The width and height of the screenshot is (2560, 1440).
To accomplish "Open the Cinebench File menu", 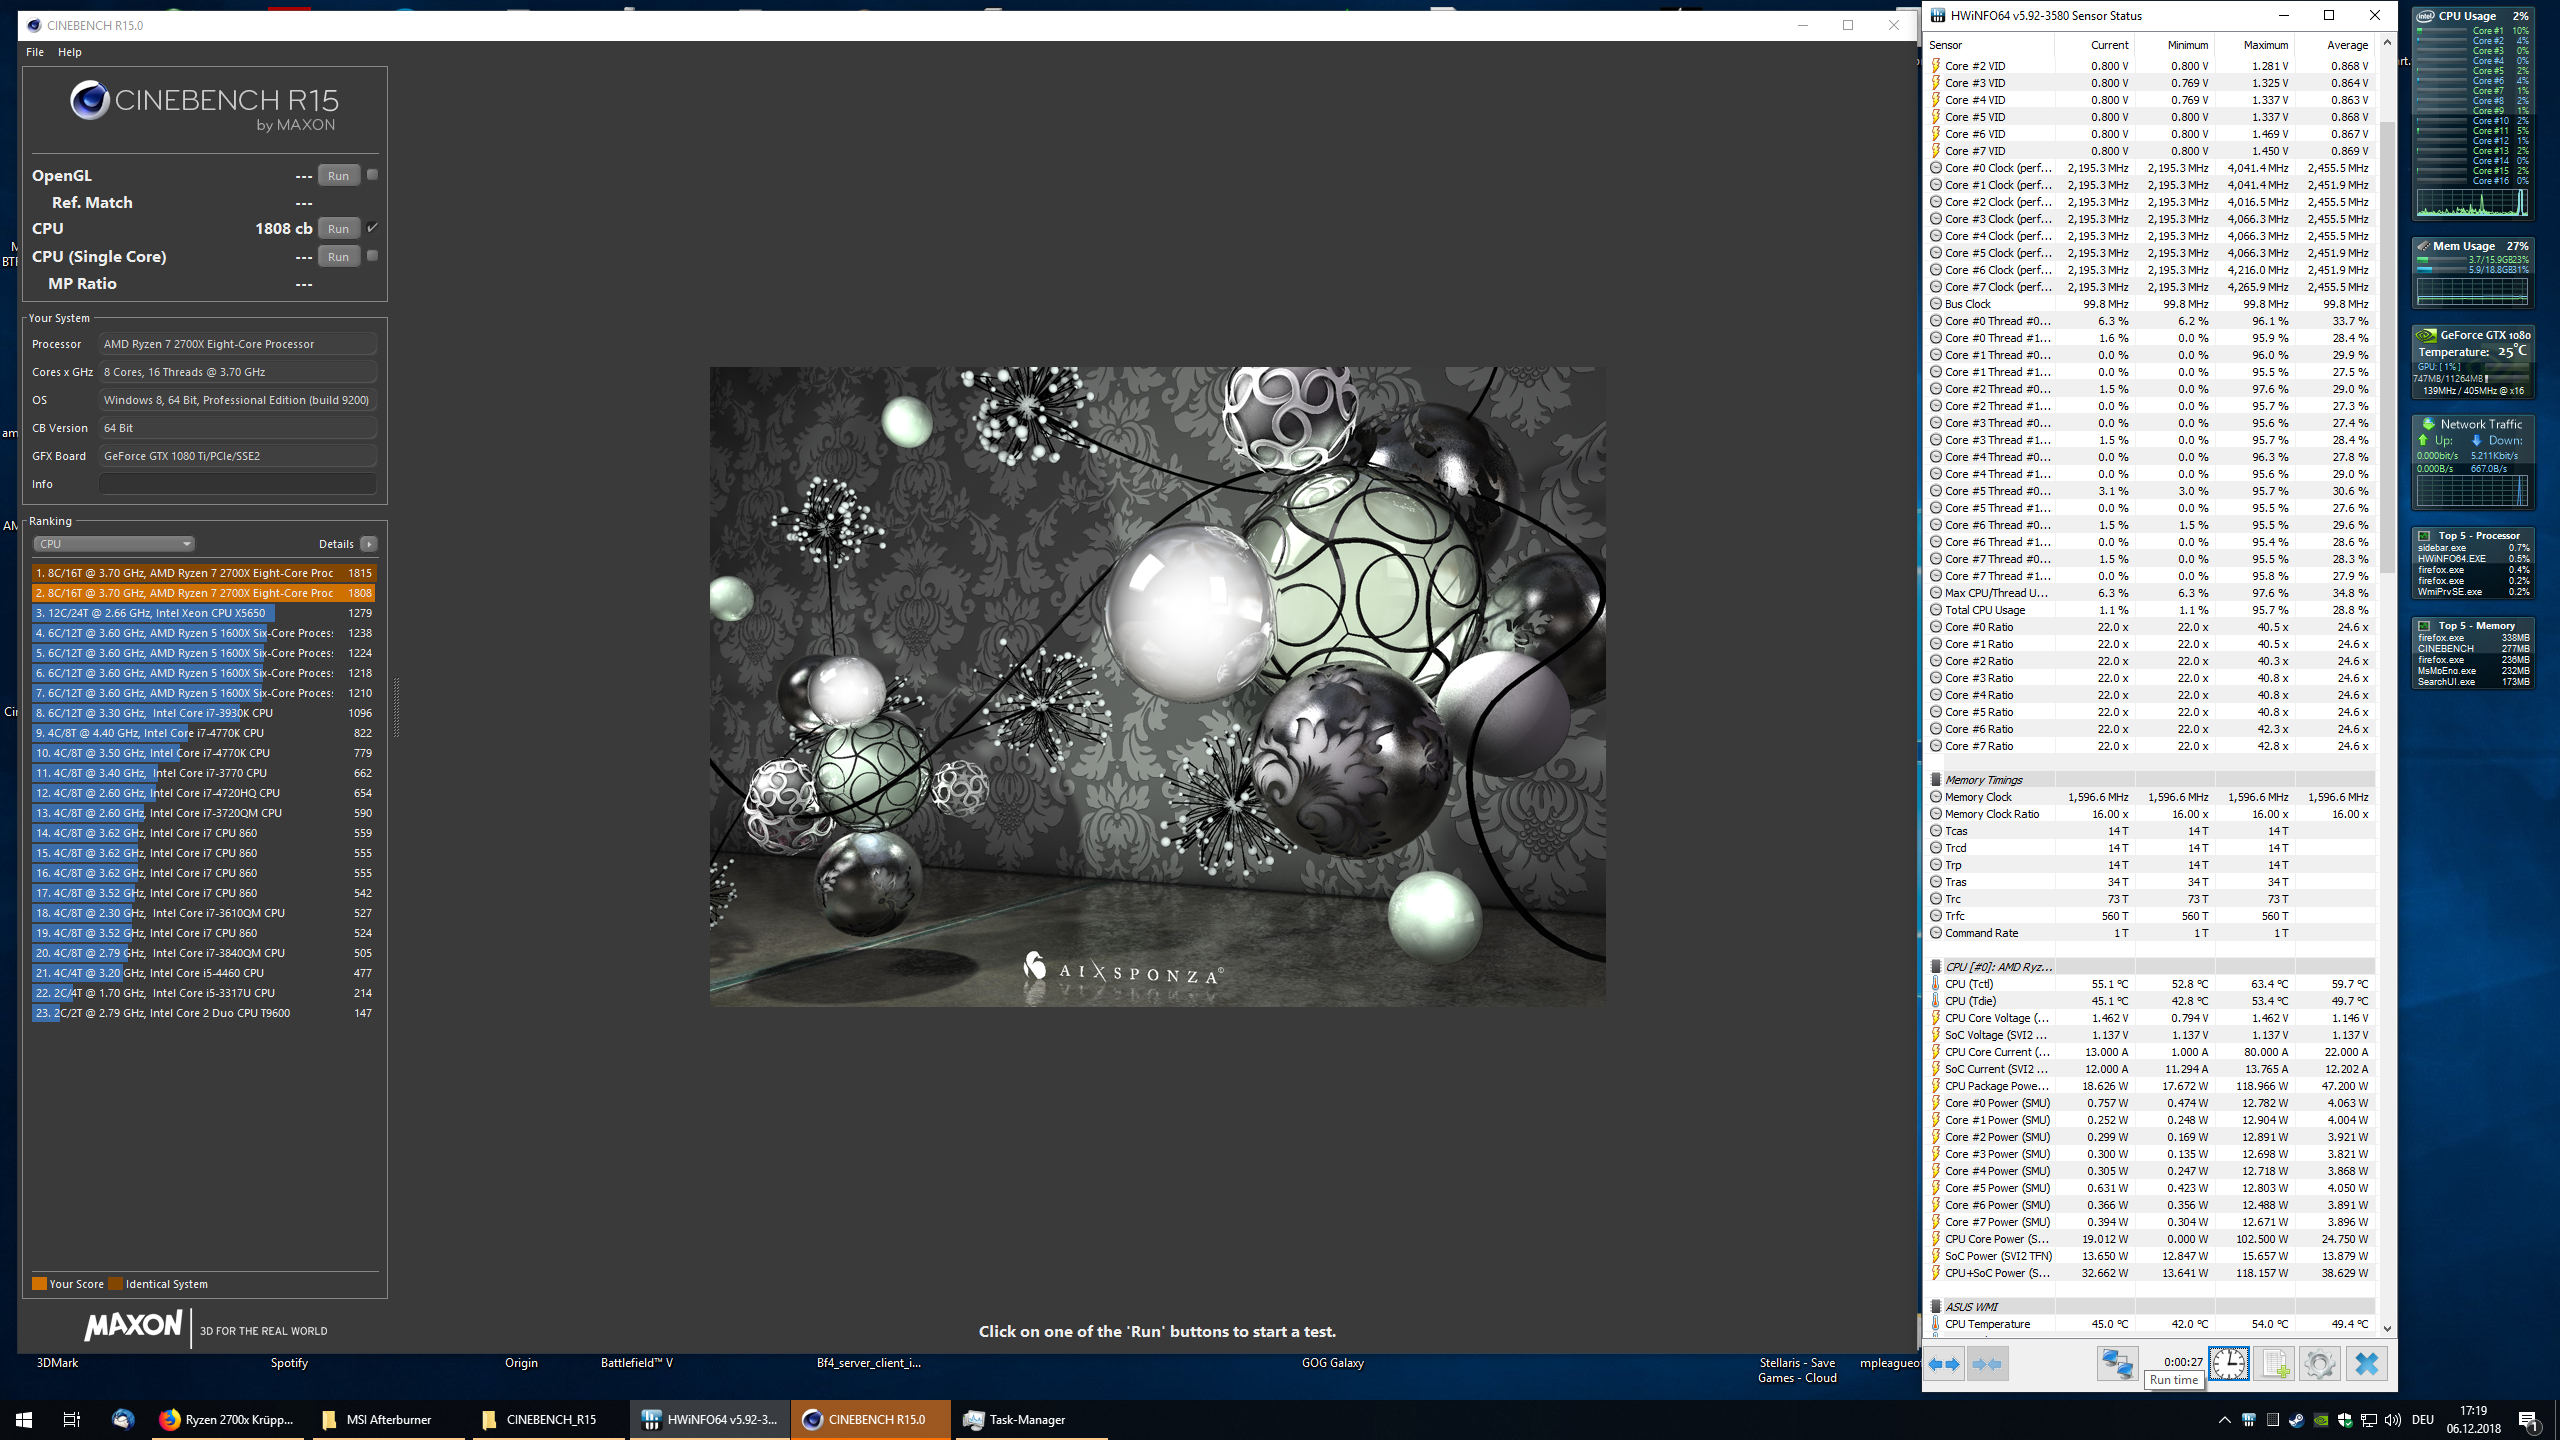I will (35, 52).
